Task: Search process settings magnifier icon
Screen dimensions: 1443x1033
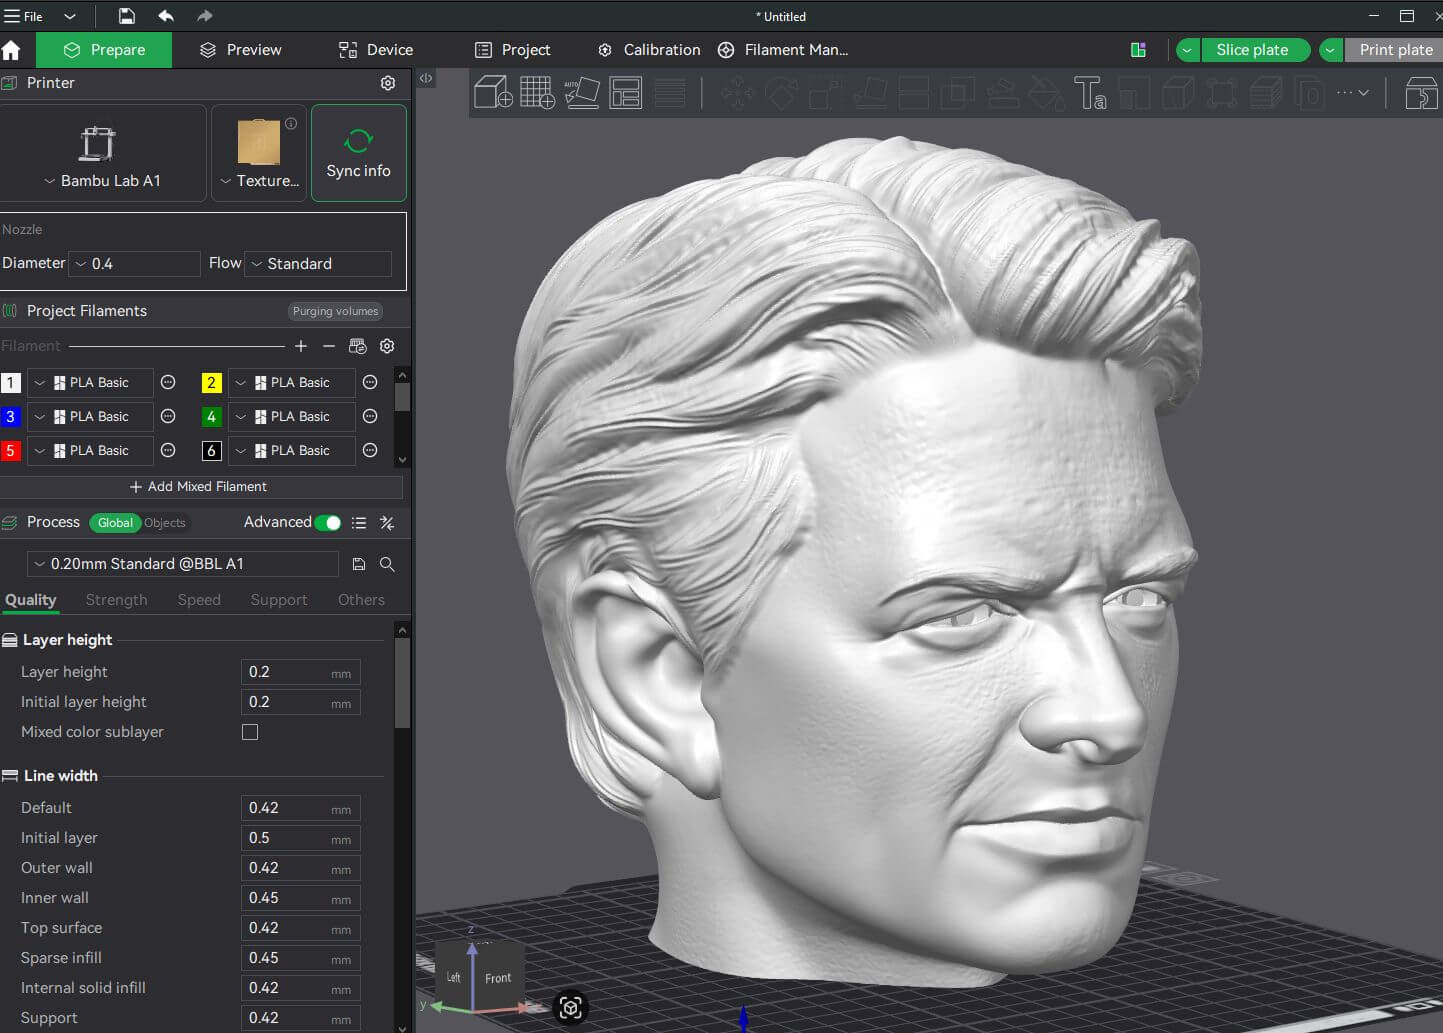Action: [387, 564]
